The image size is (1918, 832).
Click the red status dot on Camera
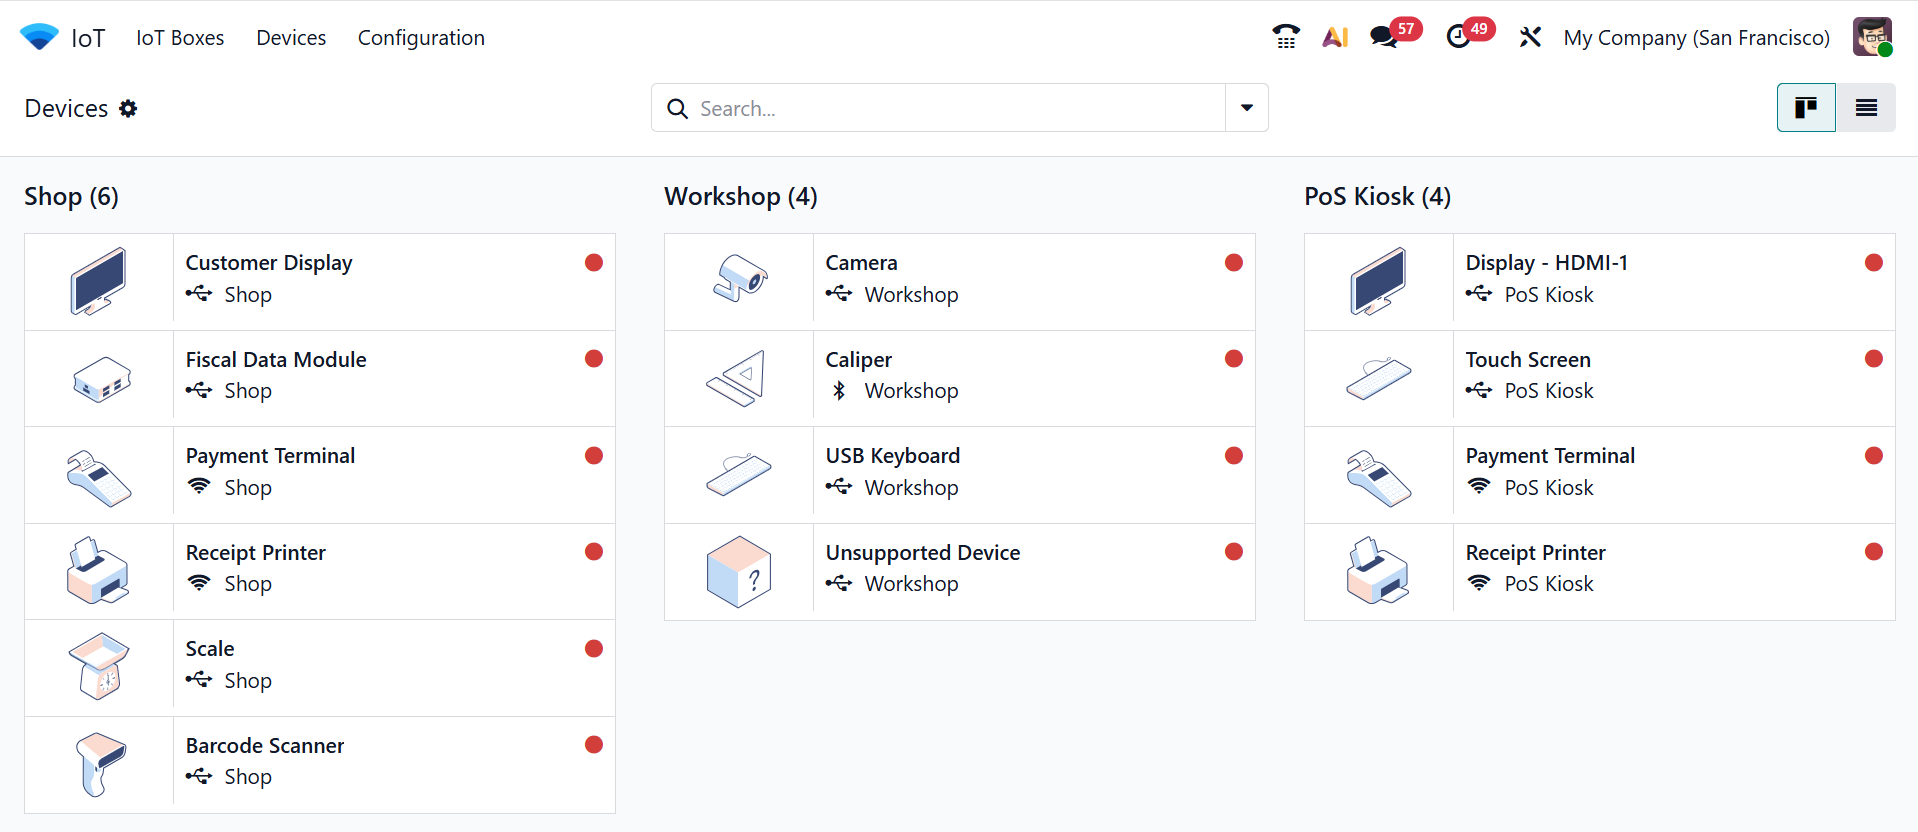pos(1234,262)
